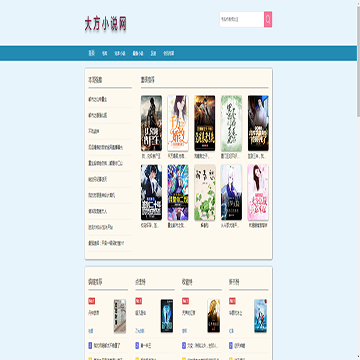Open the soldier-and-zombie book cover thumbnail
360x360 pixels.
[151, 123]
